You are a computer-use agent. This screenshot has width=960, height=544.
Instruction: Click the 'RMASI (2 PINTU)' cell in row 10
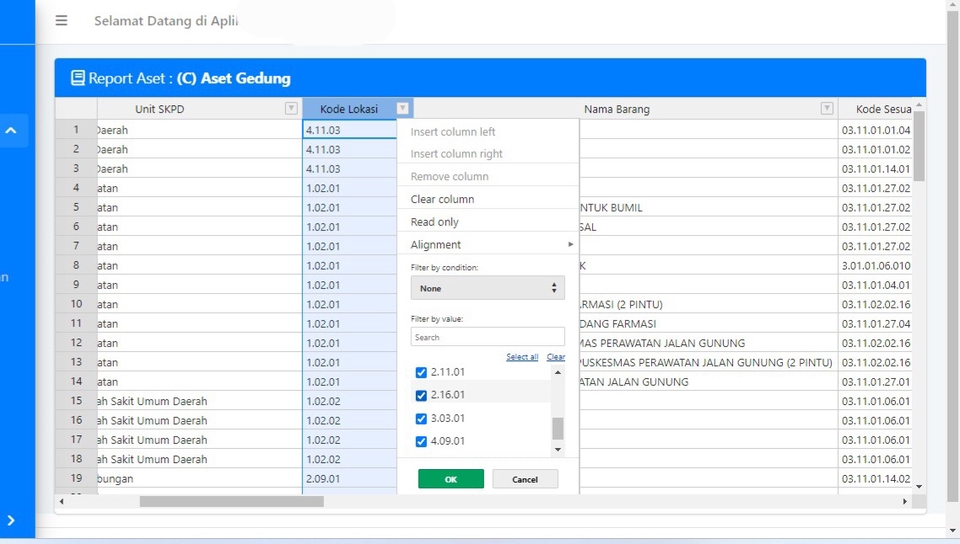coord(708,304)
